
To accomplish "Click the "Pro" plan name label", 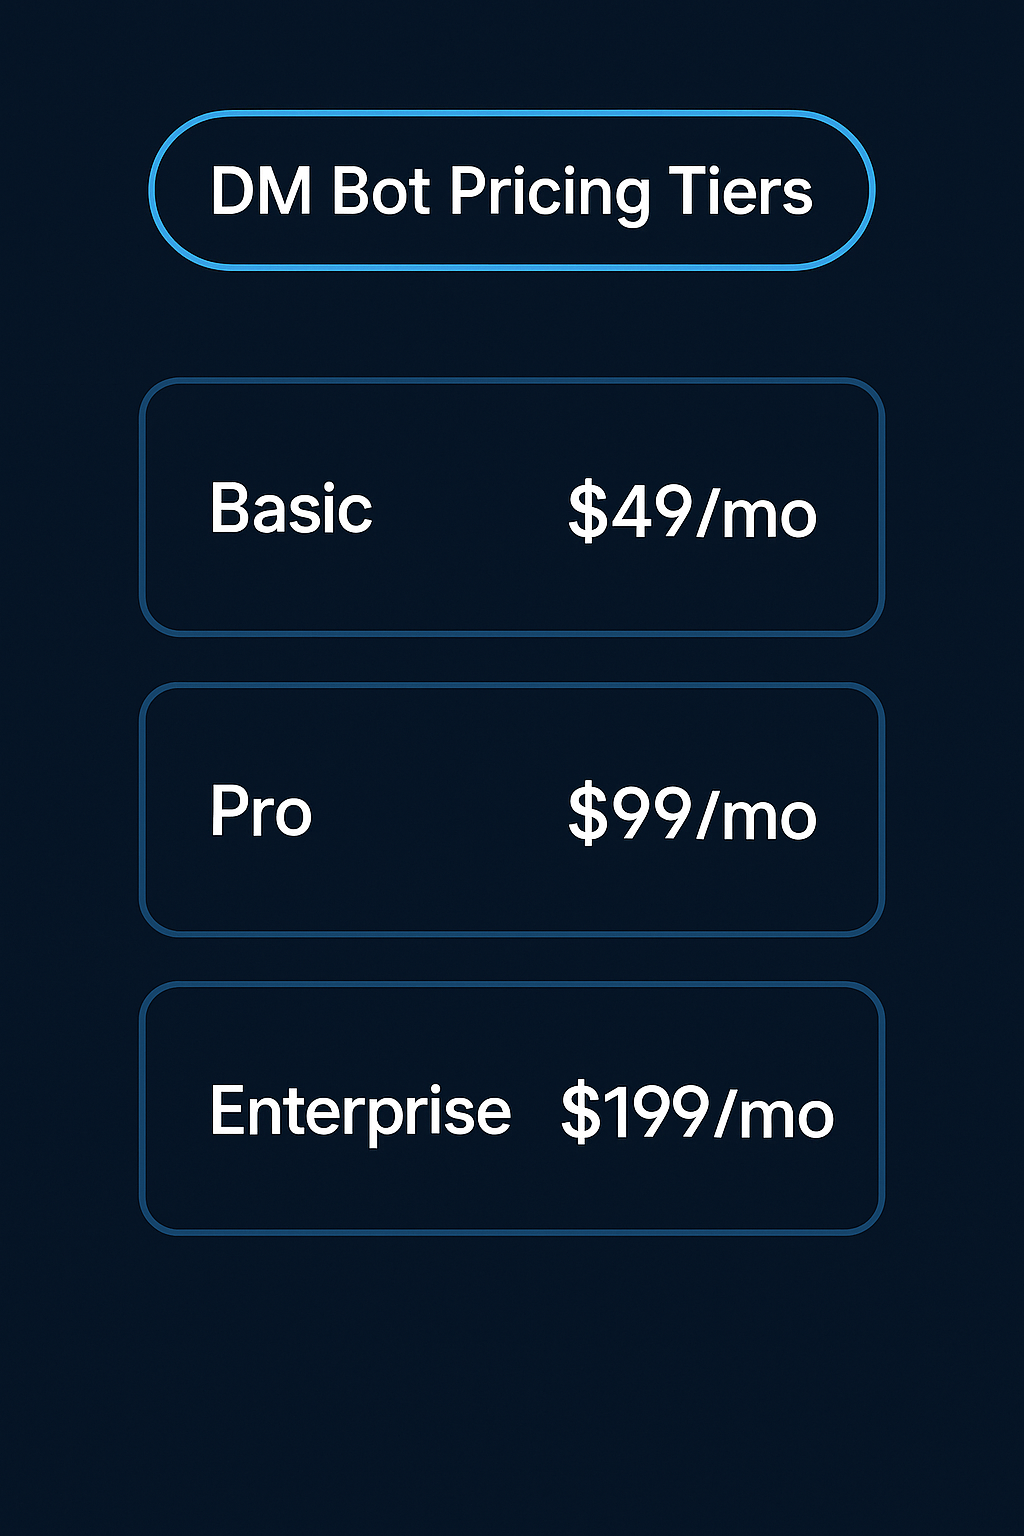I will (x=261, y=811).
